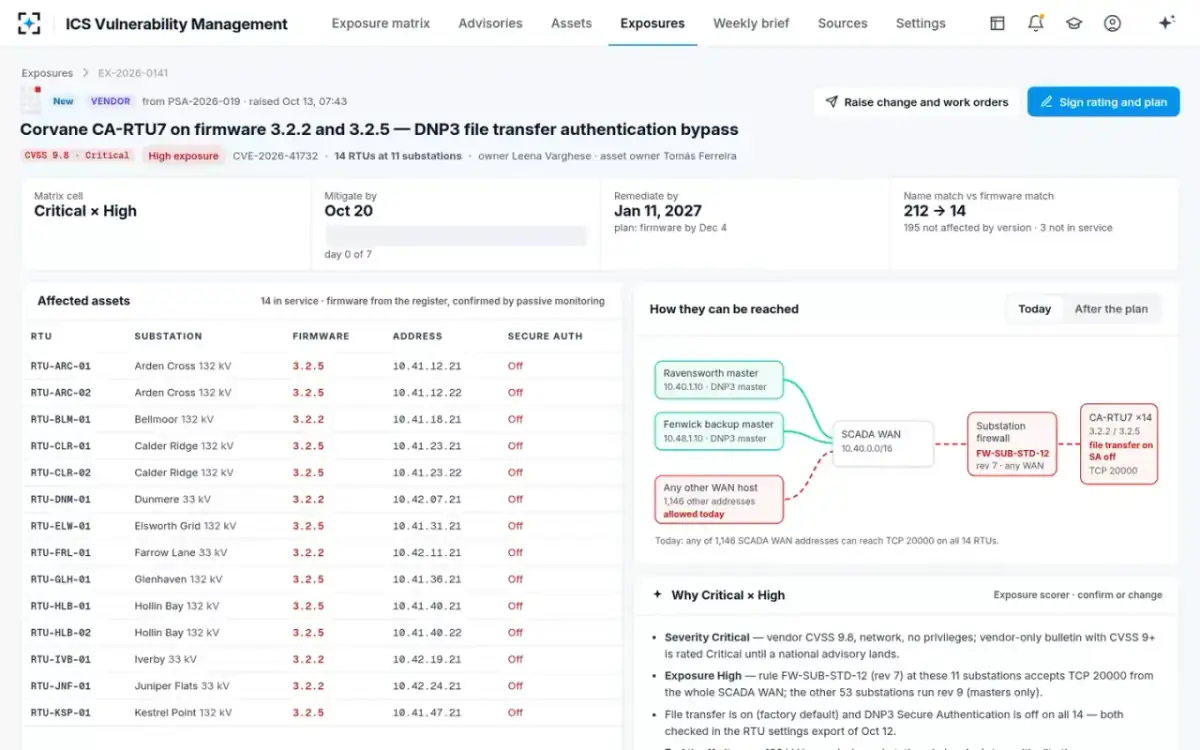Open the RTU-HLB-02 asset
Viewport: 1200px width, 750px height.
pos(322,633)
